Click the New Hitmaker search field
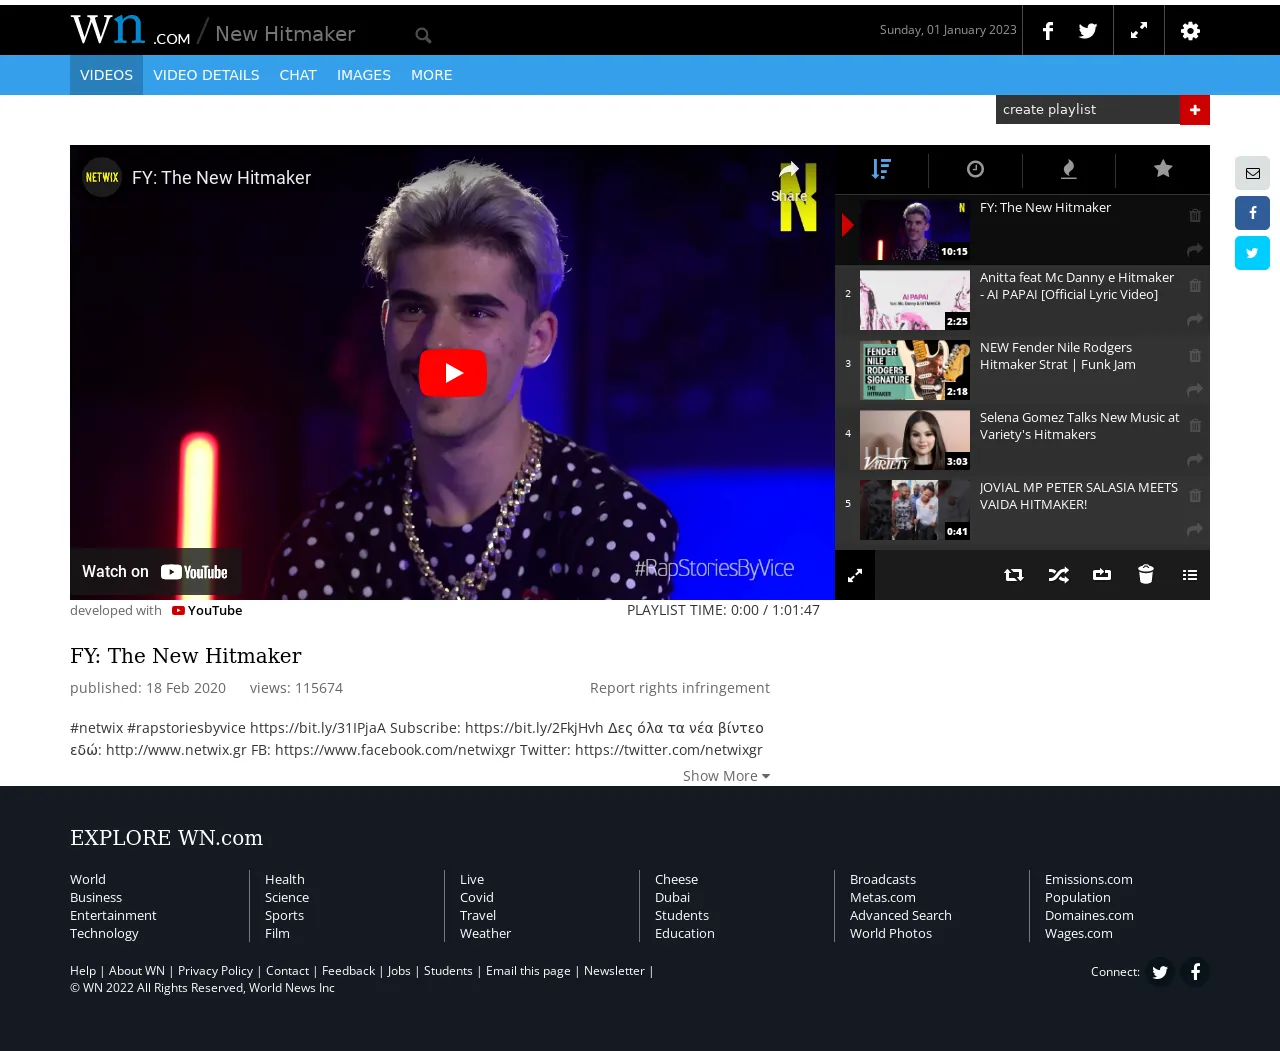The width and height of the screenshot is (1280, 1051). (x=310, y=34)
